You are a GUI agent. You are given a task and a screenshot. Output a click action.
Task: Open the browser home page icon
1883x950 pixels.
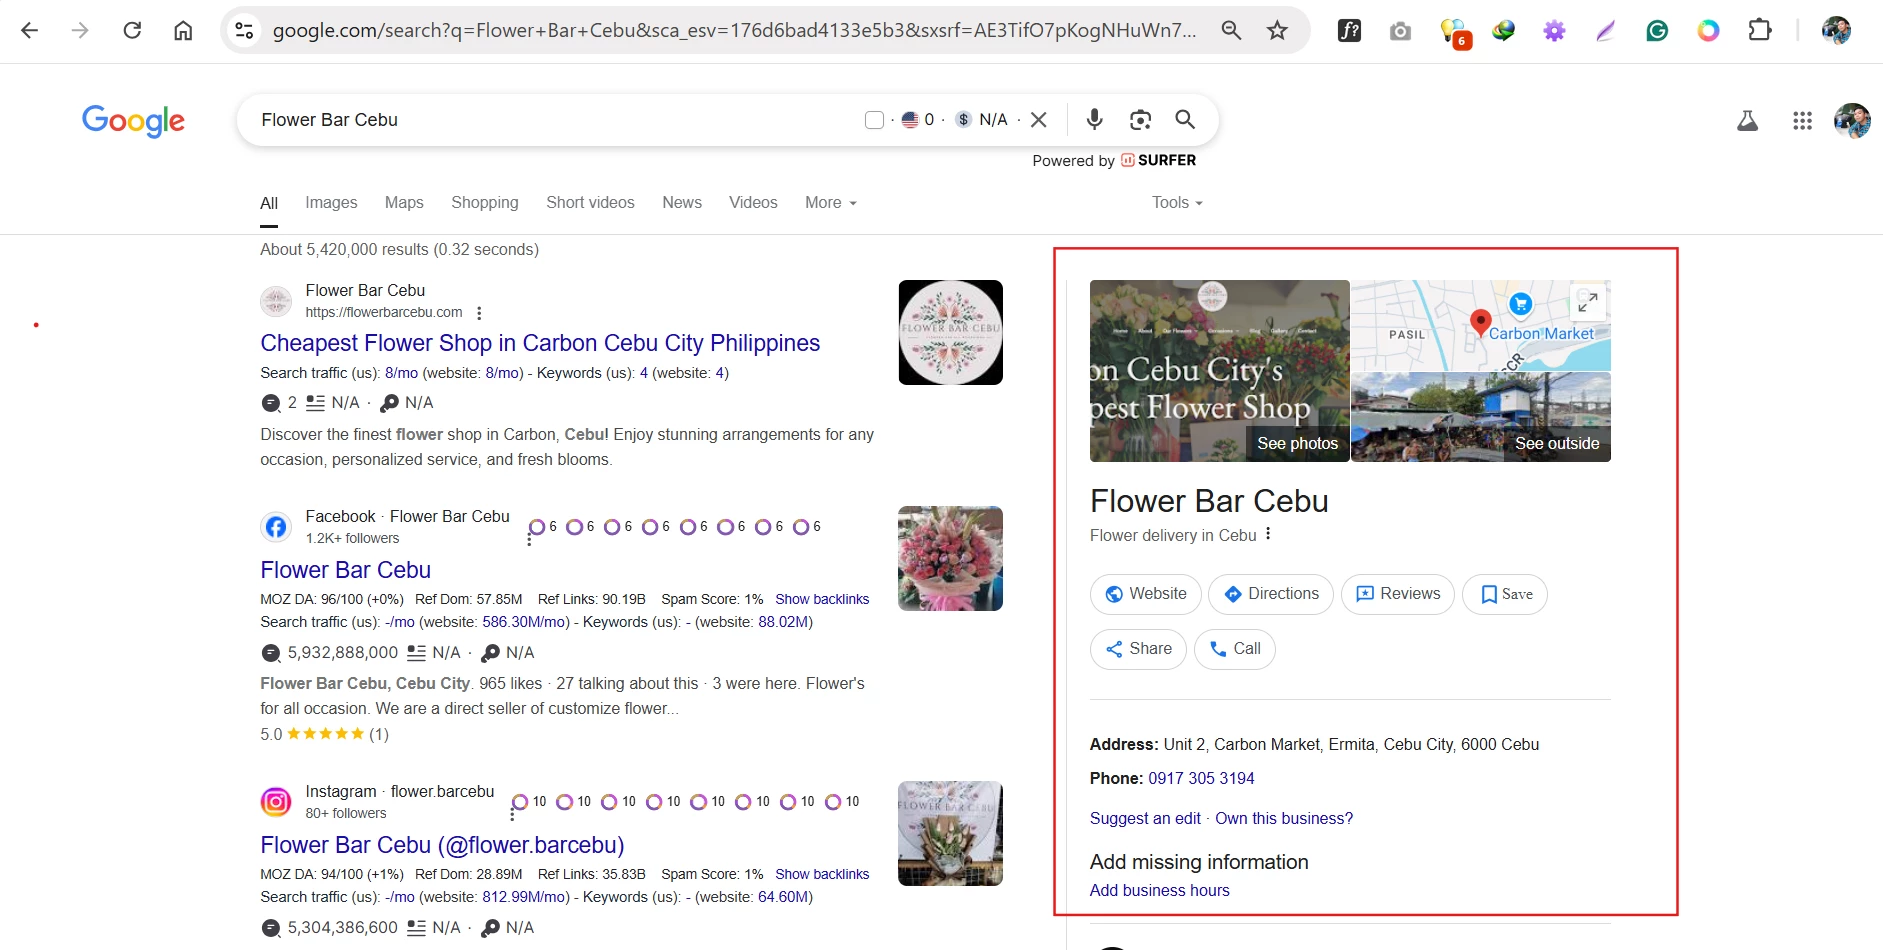183,31
